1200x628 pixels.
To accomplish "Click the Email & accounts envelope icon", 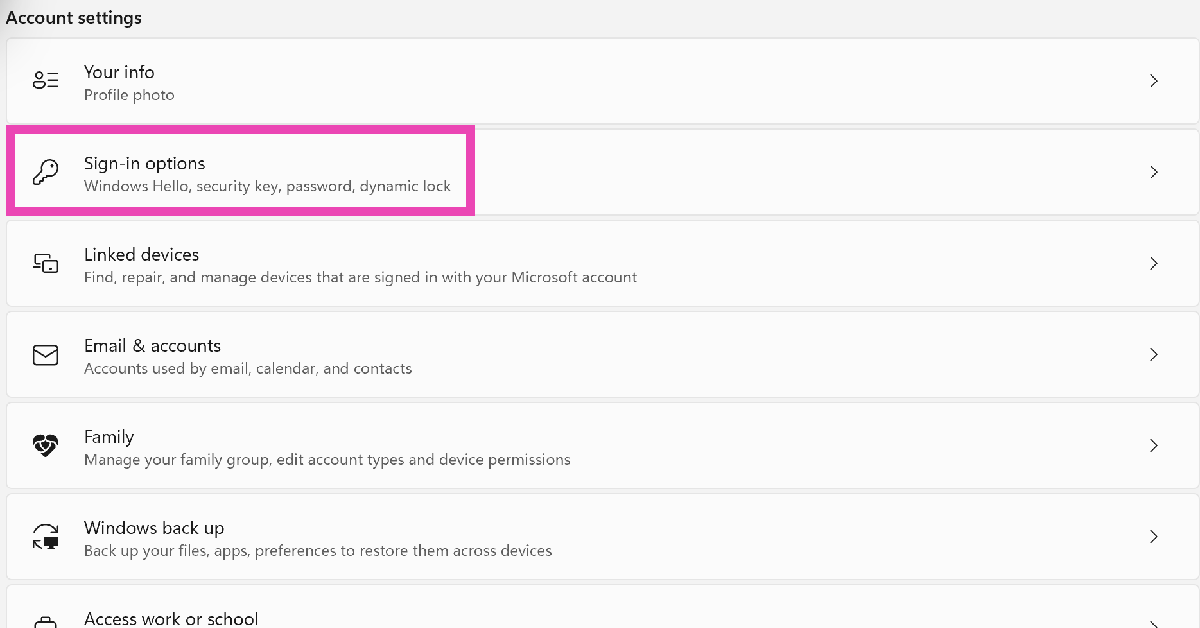I will [46, 355].
